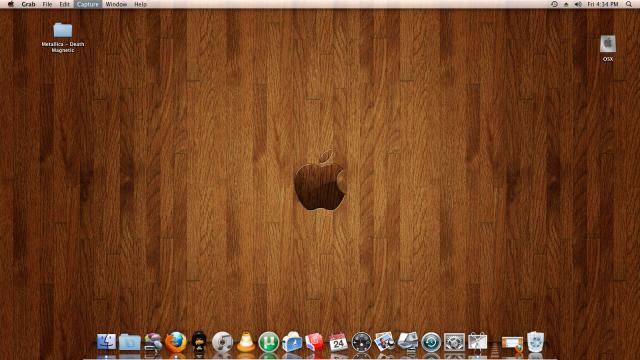
Task: Open the Help menu
Action: point(140,4)
